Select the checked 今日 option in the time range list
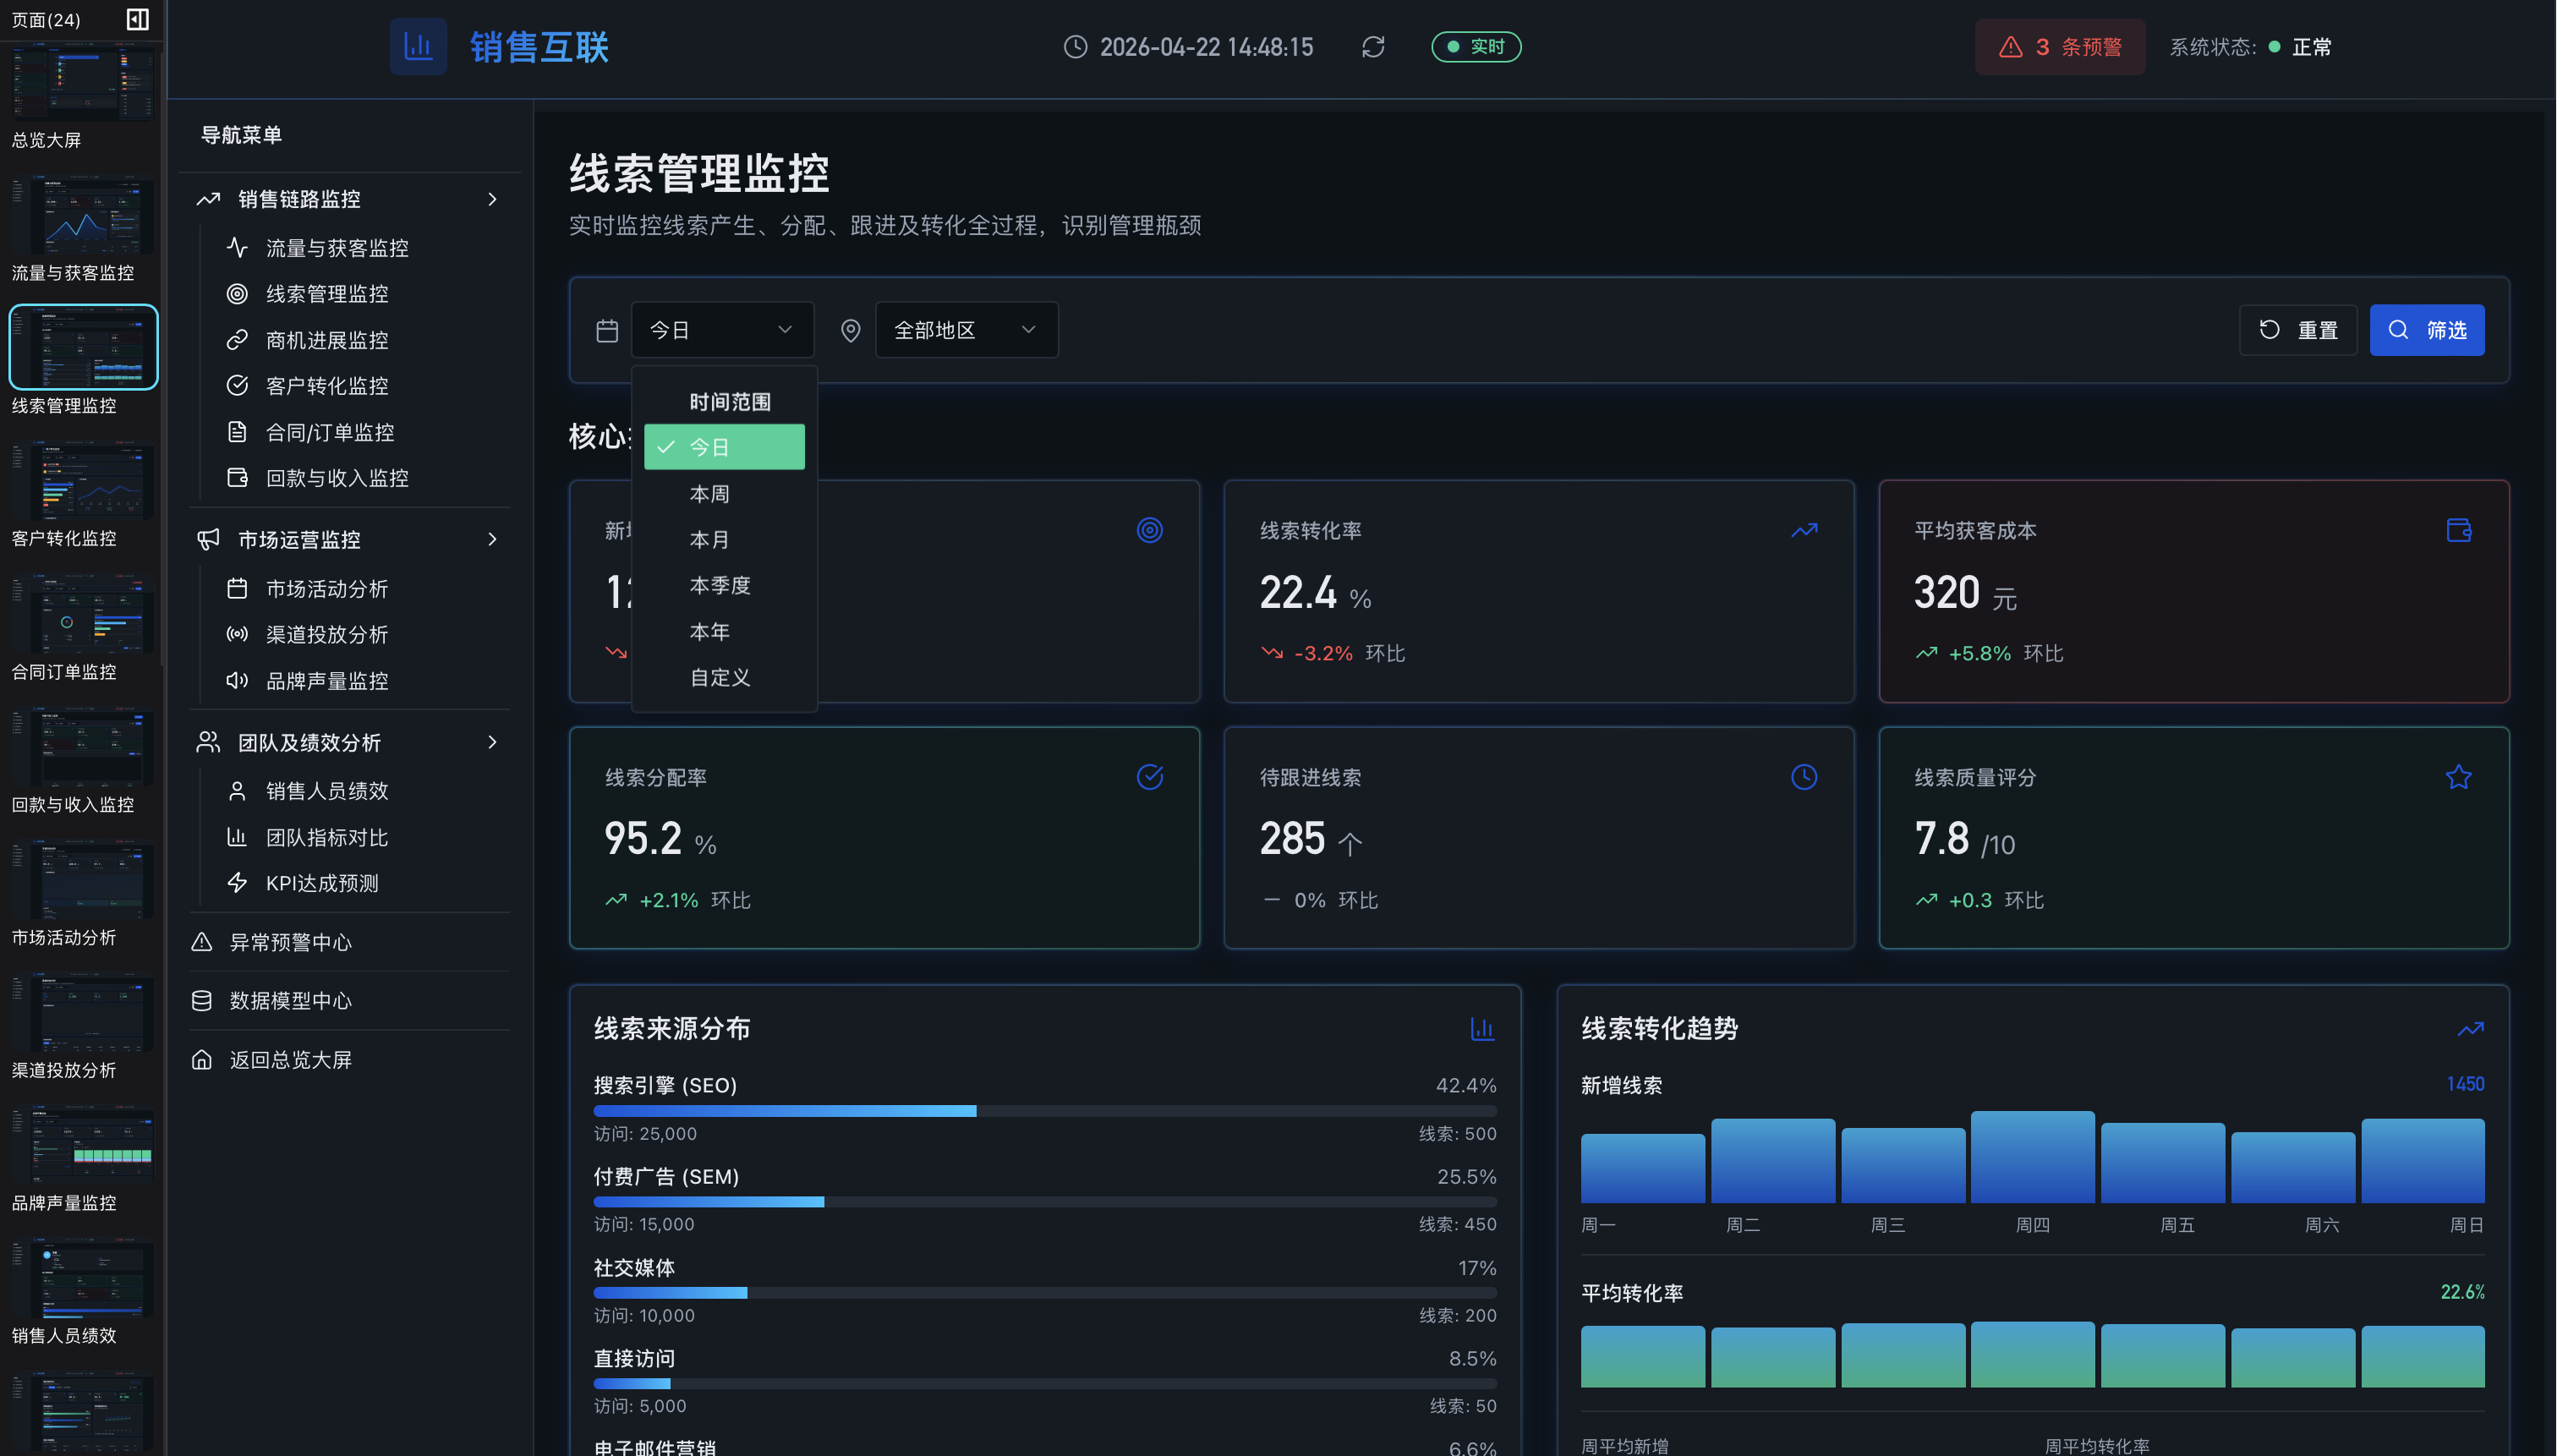 tap(724, 447)
